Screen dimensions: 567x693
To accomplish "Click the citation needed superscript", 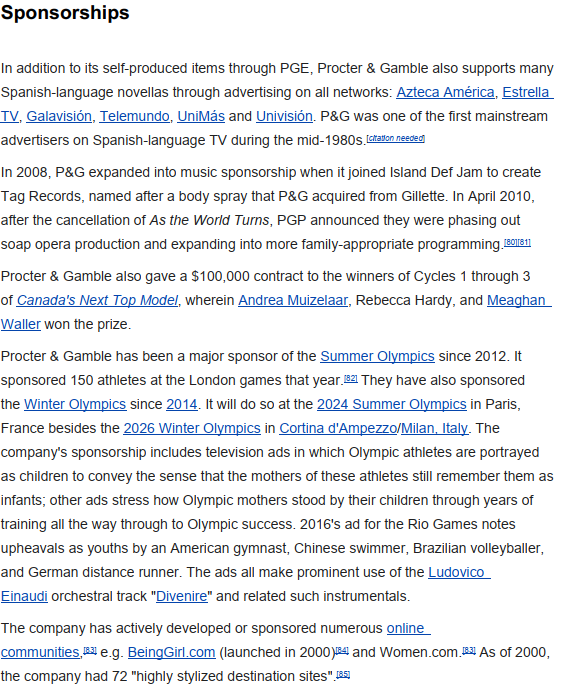I will 396,138.
